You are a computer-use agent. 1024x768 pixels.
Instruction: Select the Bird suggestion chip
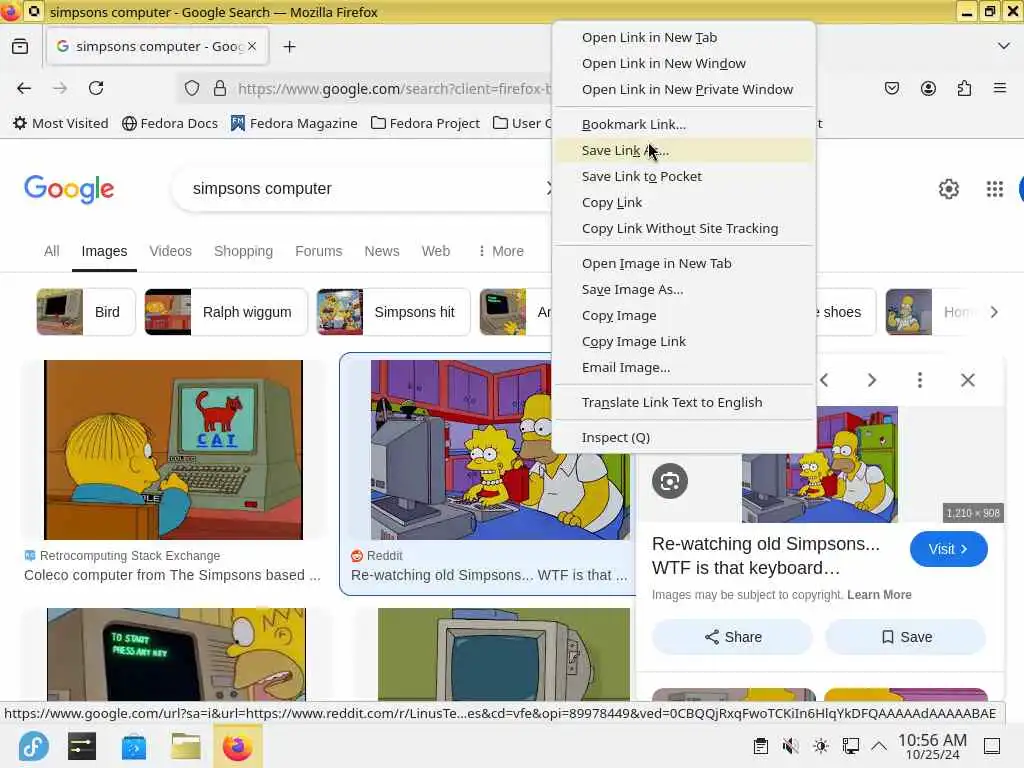pyautogui.click(x=86, y=312)
